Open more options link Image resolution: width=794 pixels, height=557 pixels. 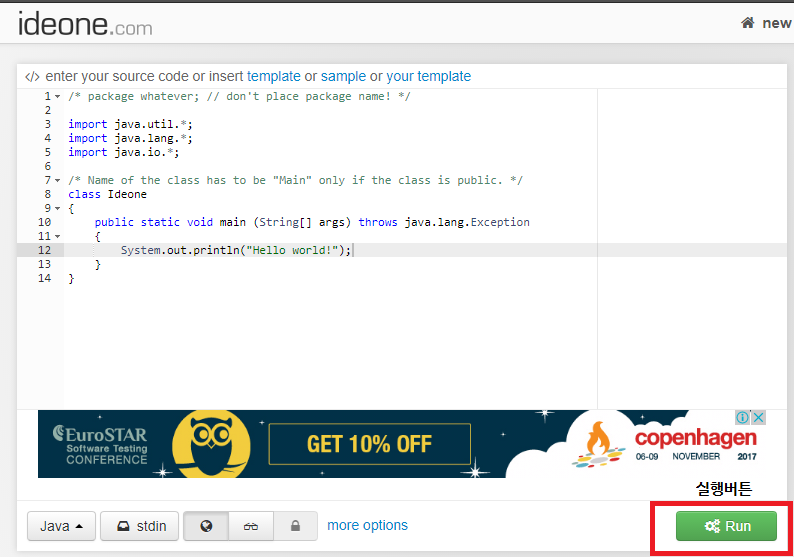coord(367,526)
